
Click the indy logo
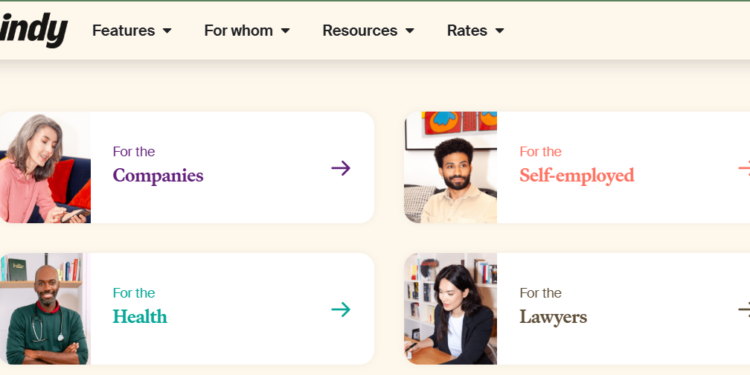(33, 30)
